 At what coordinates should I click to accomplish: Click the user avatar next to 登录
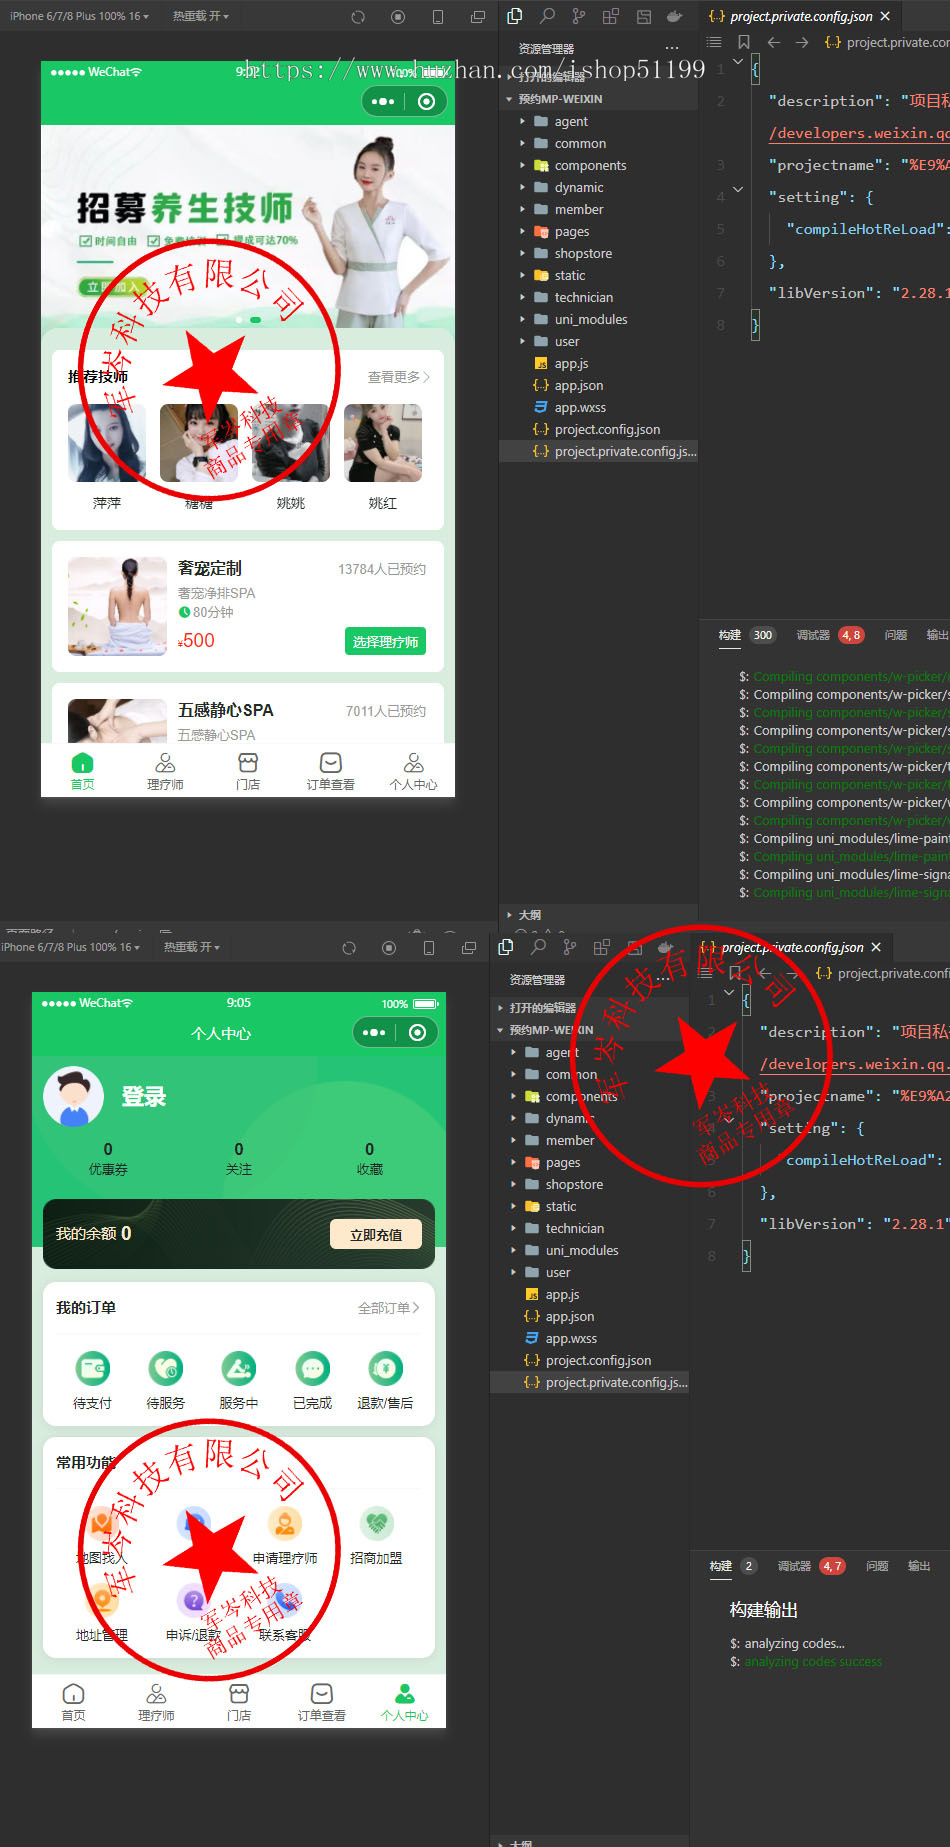coord(74,1096)
